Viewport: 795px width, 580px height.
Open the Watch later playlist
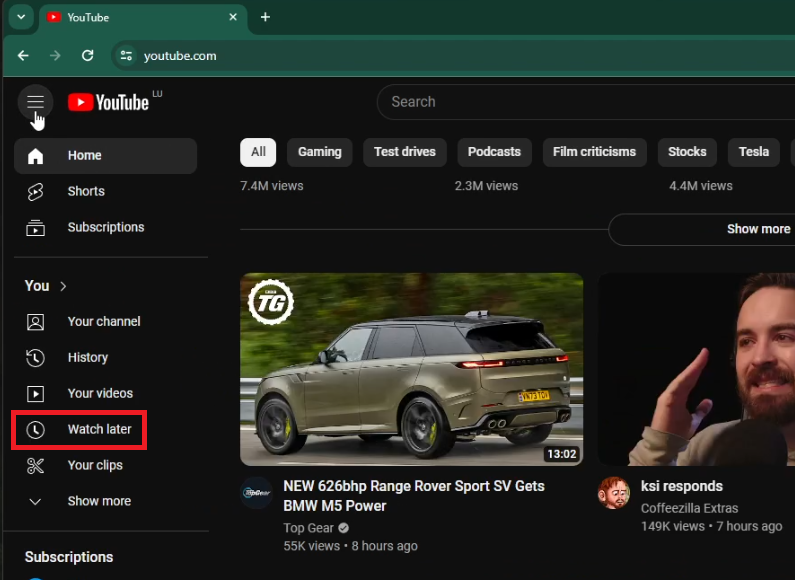(x=99, y=429)
